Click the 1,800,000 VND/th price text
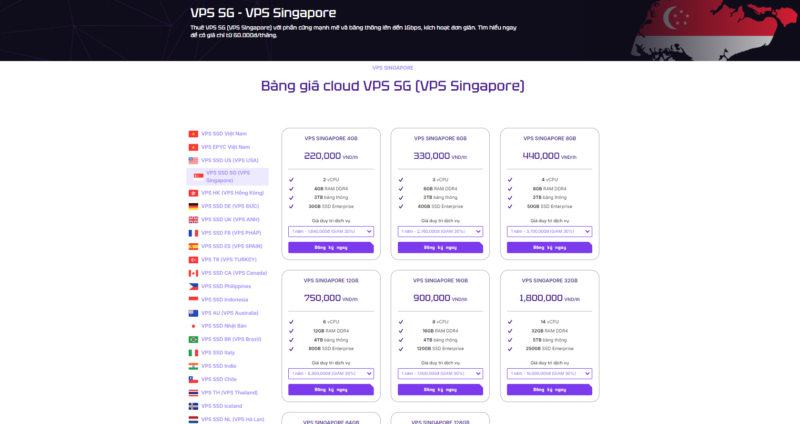 (549, 298)
